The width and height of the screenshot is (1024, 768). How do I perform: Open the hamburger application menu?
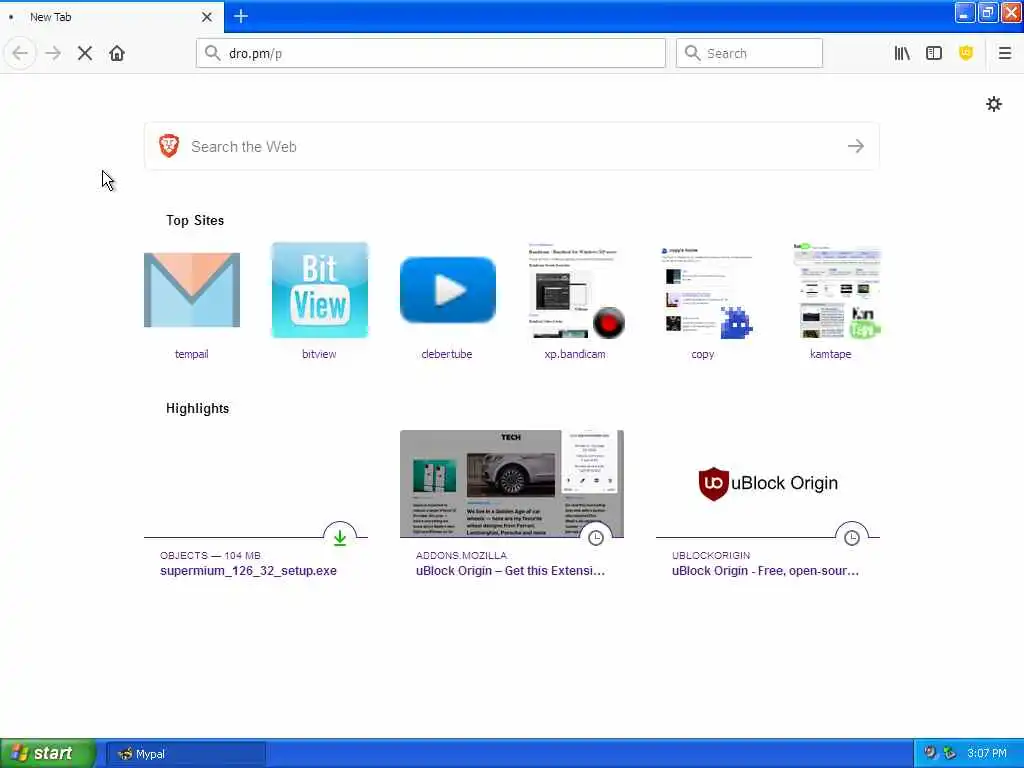1004,53
